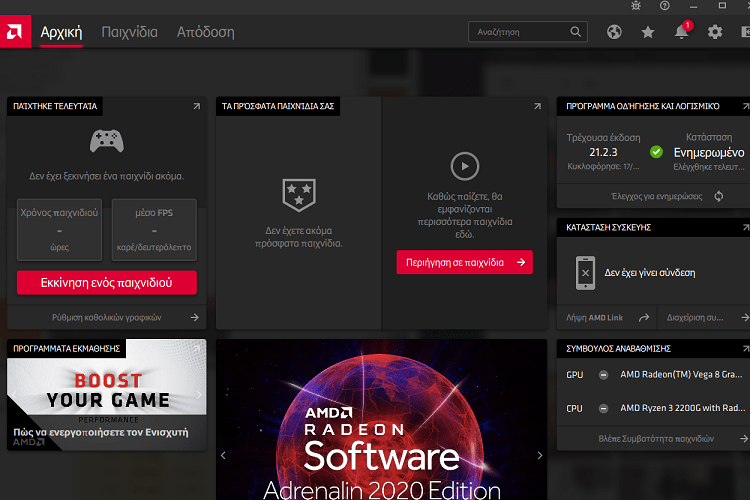Click Λήψη AMD Link link
This screenshot has width=750, height=500.
[595, 318]
